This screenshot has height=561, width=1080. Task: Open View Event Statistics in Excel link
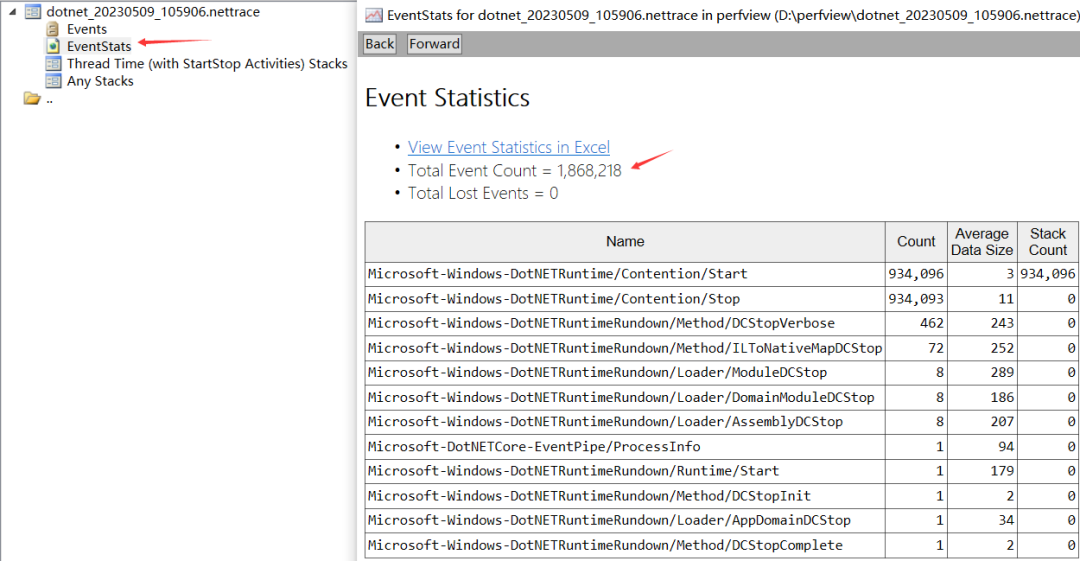pyautogui.click(x=508, y=147)
